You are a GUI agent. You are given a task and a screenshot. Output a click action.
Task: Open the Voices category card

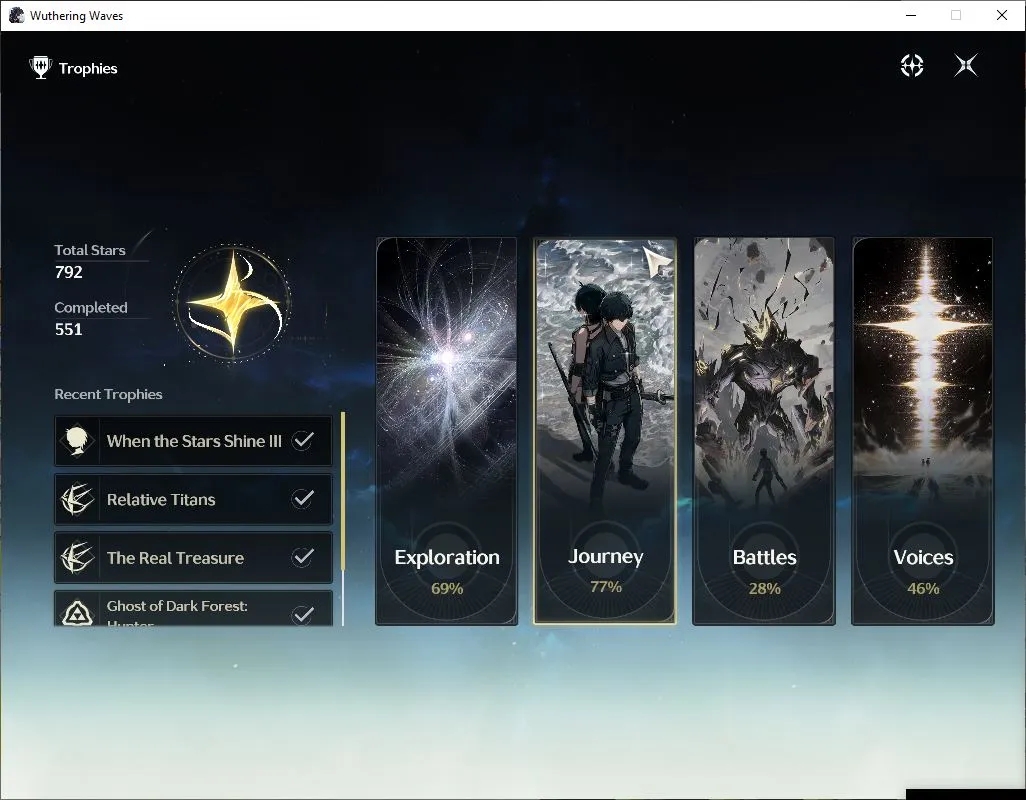click(923, 431)
